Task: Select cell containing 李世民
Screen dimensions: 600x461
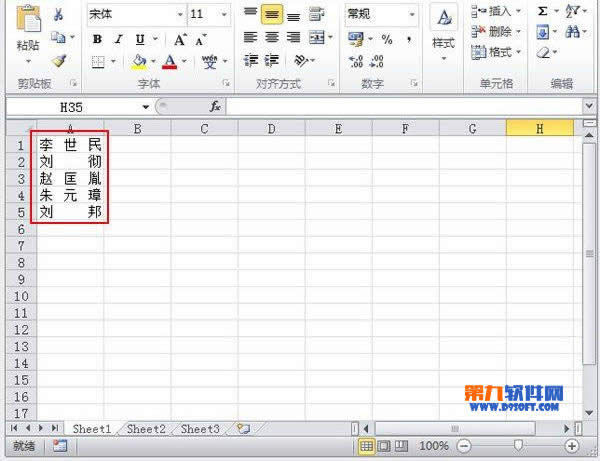Action: (70, 145)
